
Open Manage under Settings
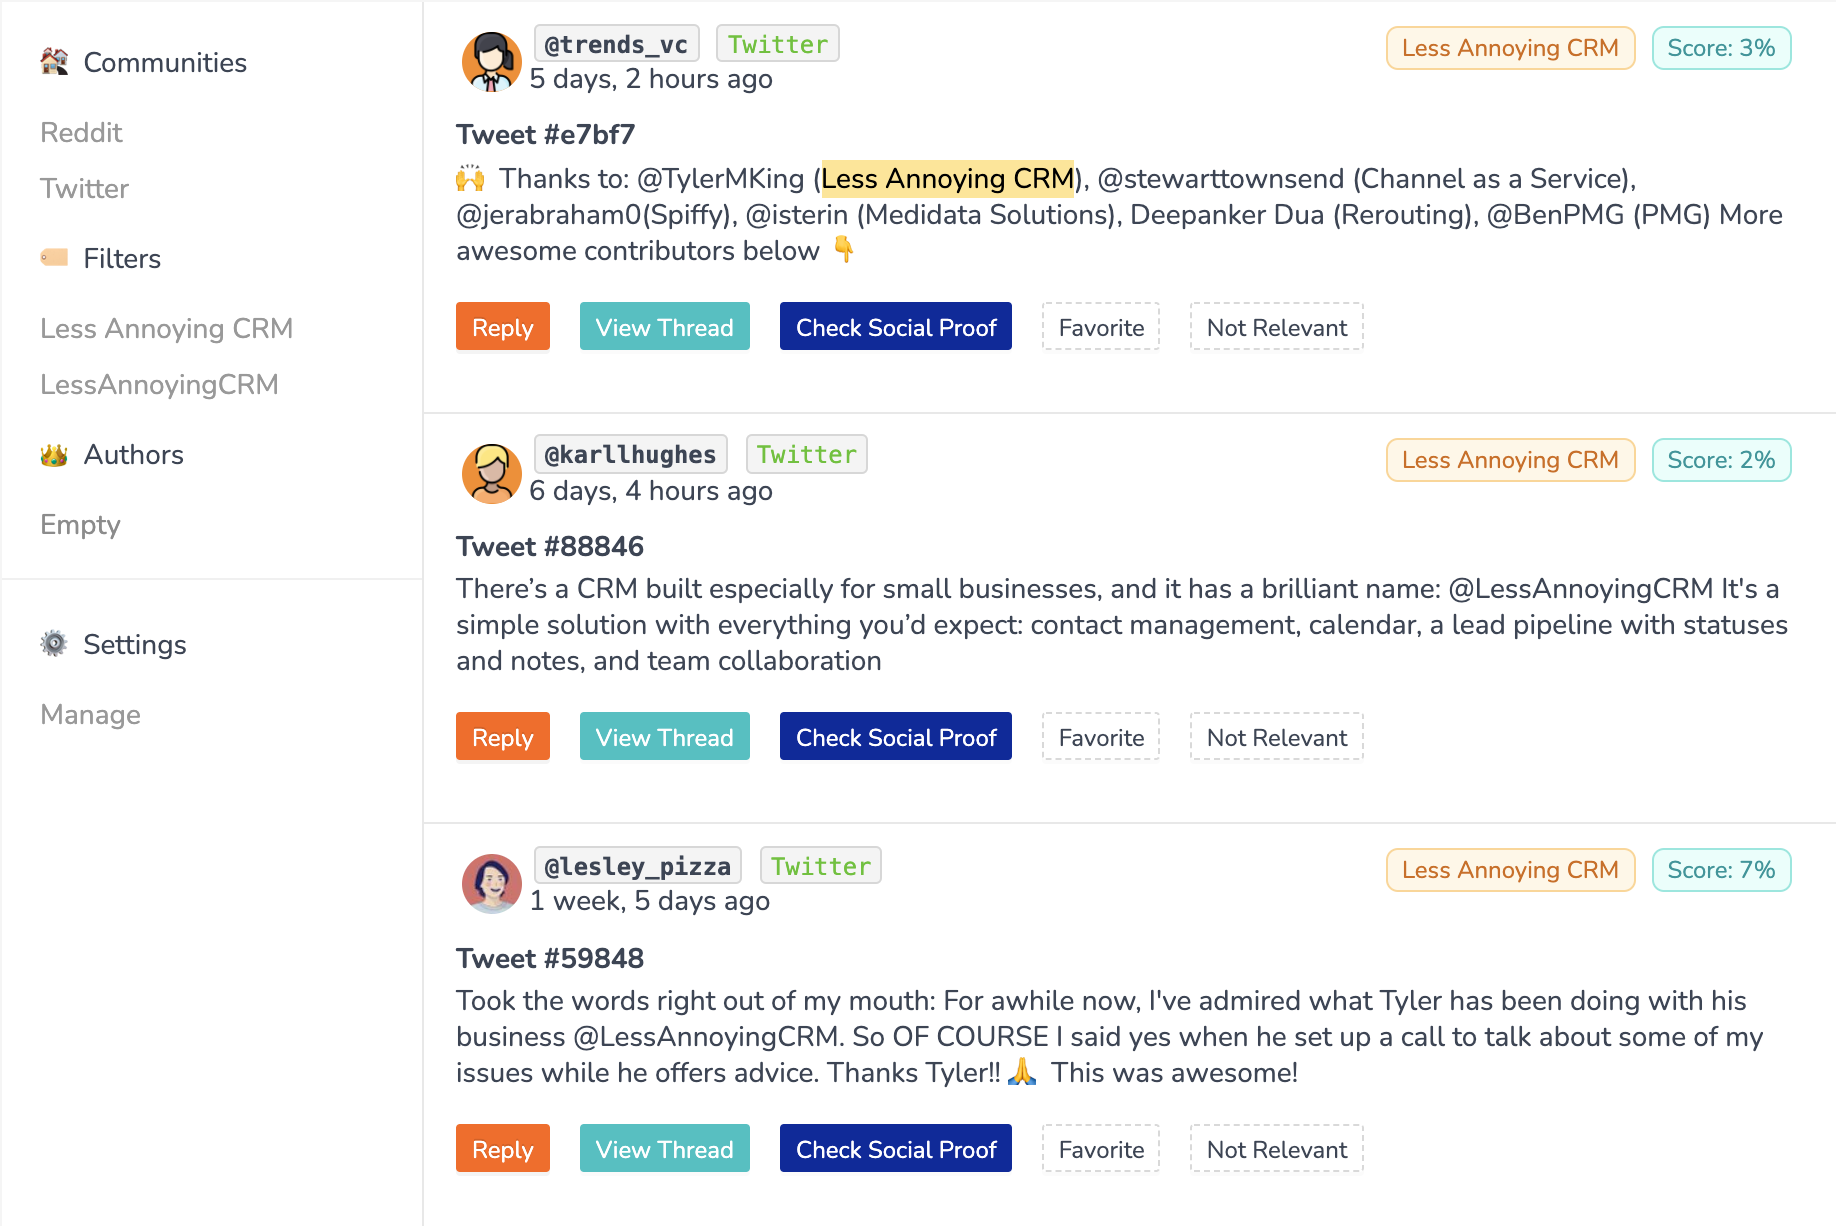coord(90,714)
